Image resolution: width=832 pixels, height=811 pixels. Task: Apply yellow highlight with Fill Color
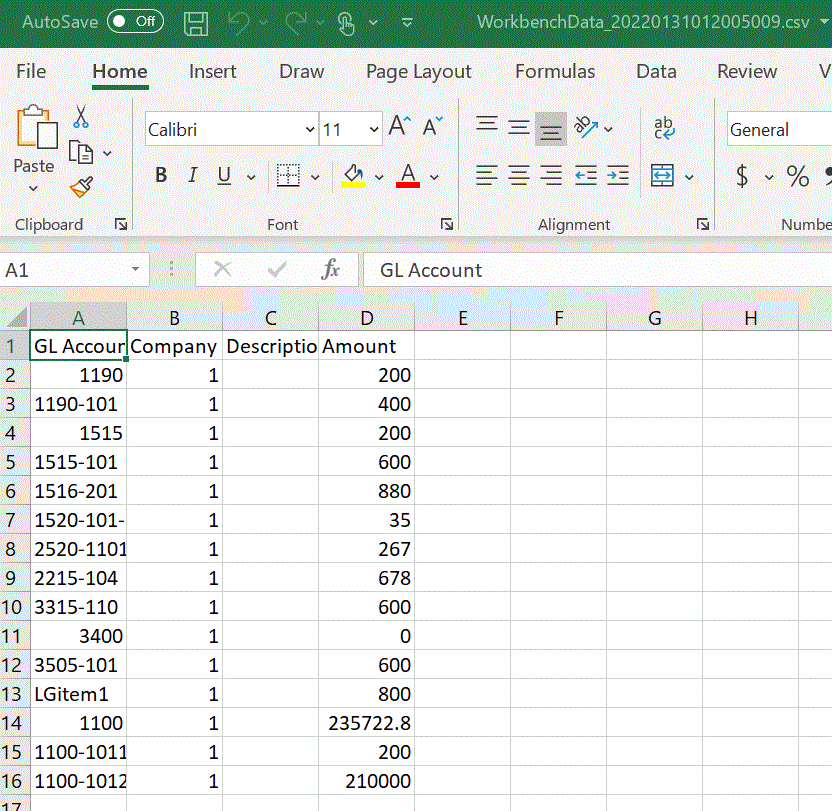click(x=355, y=175)
